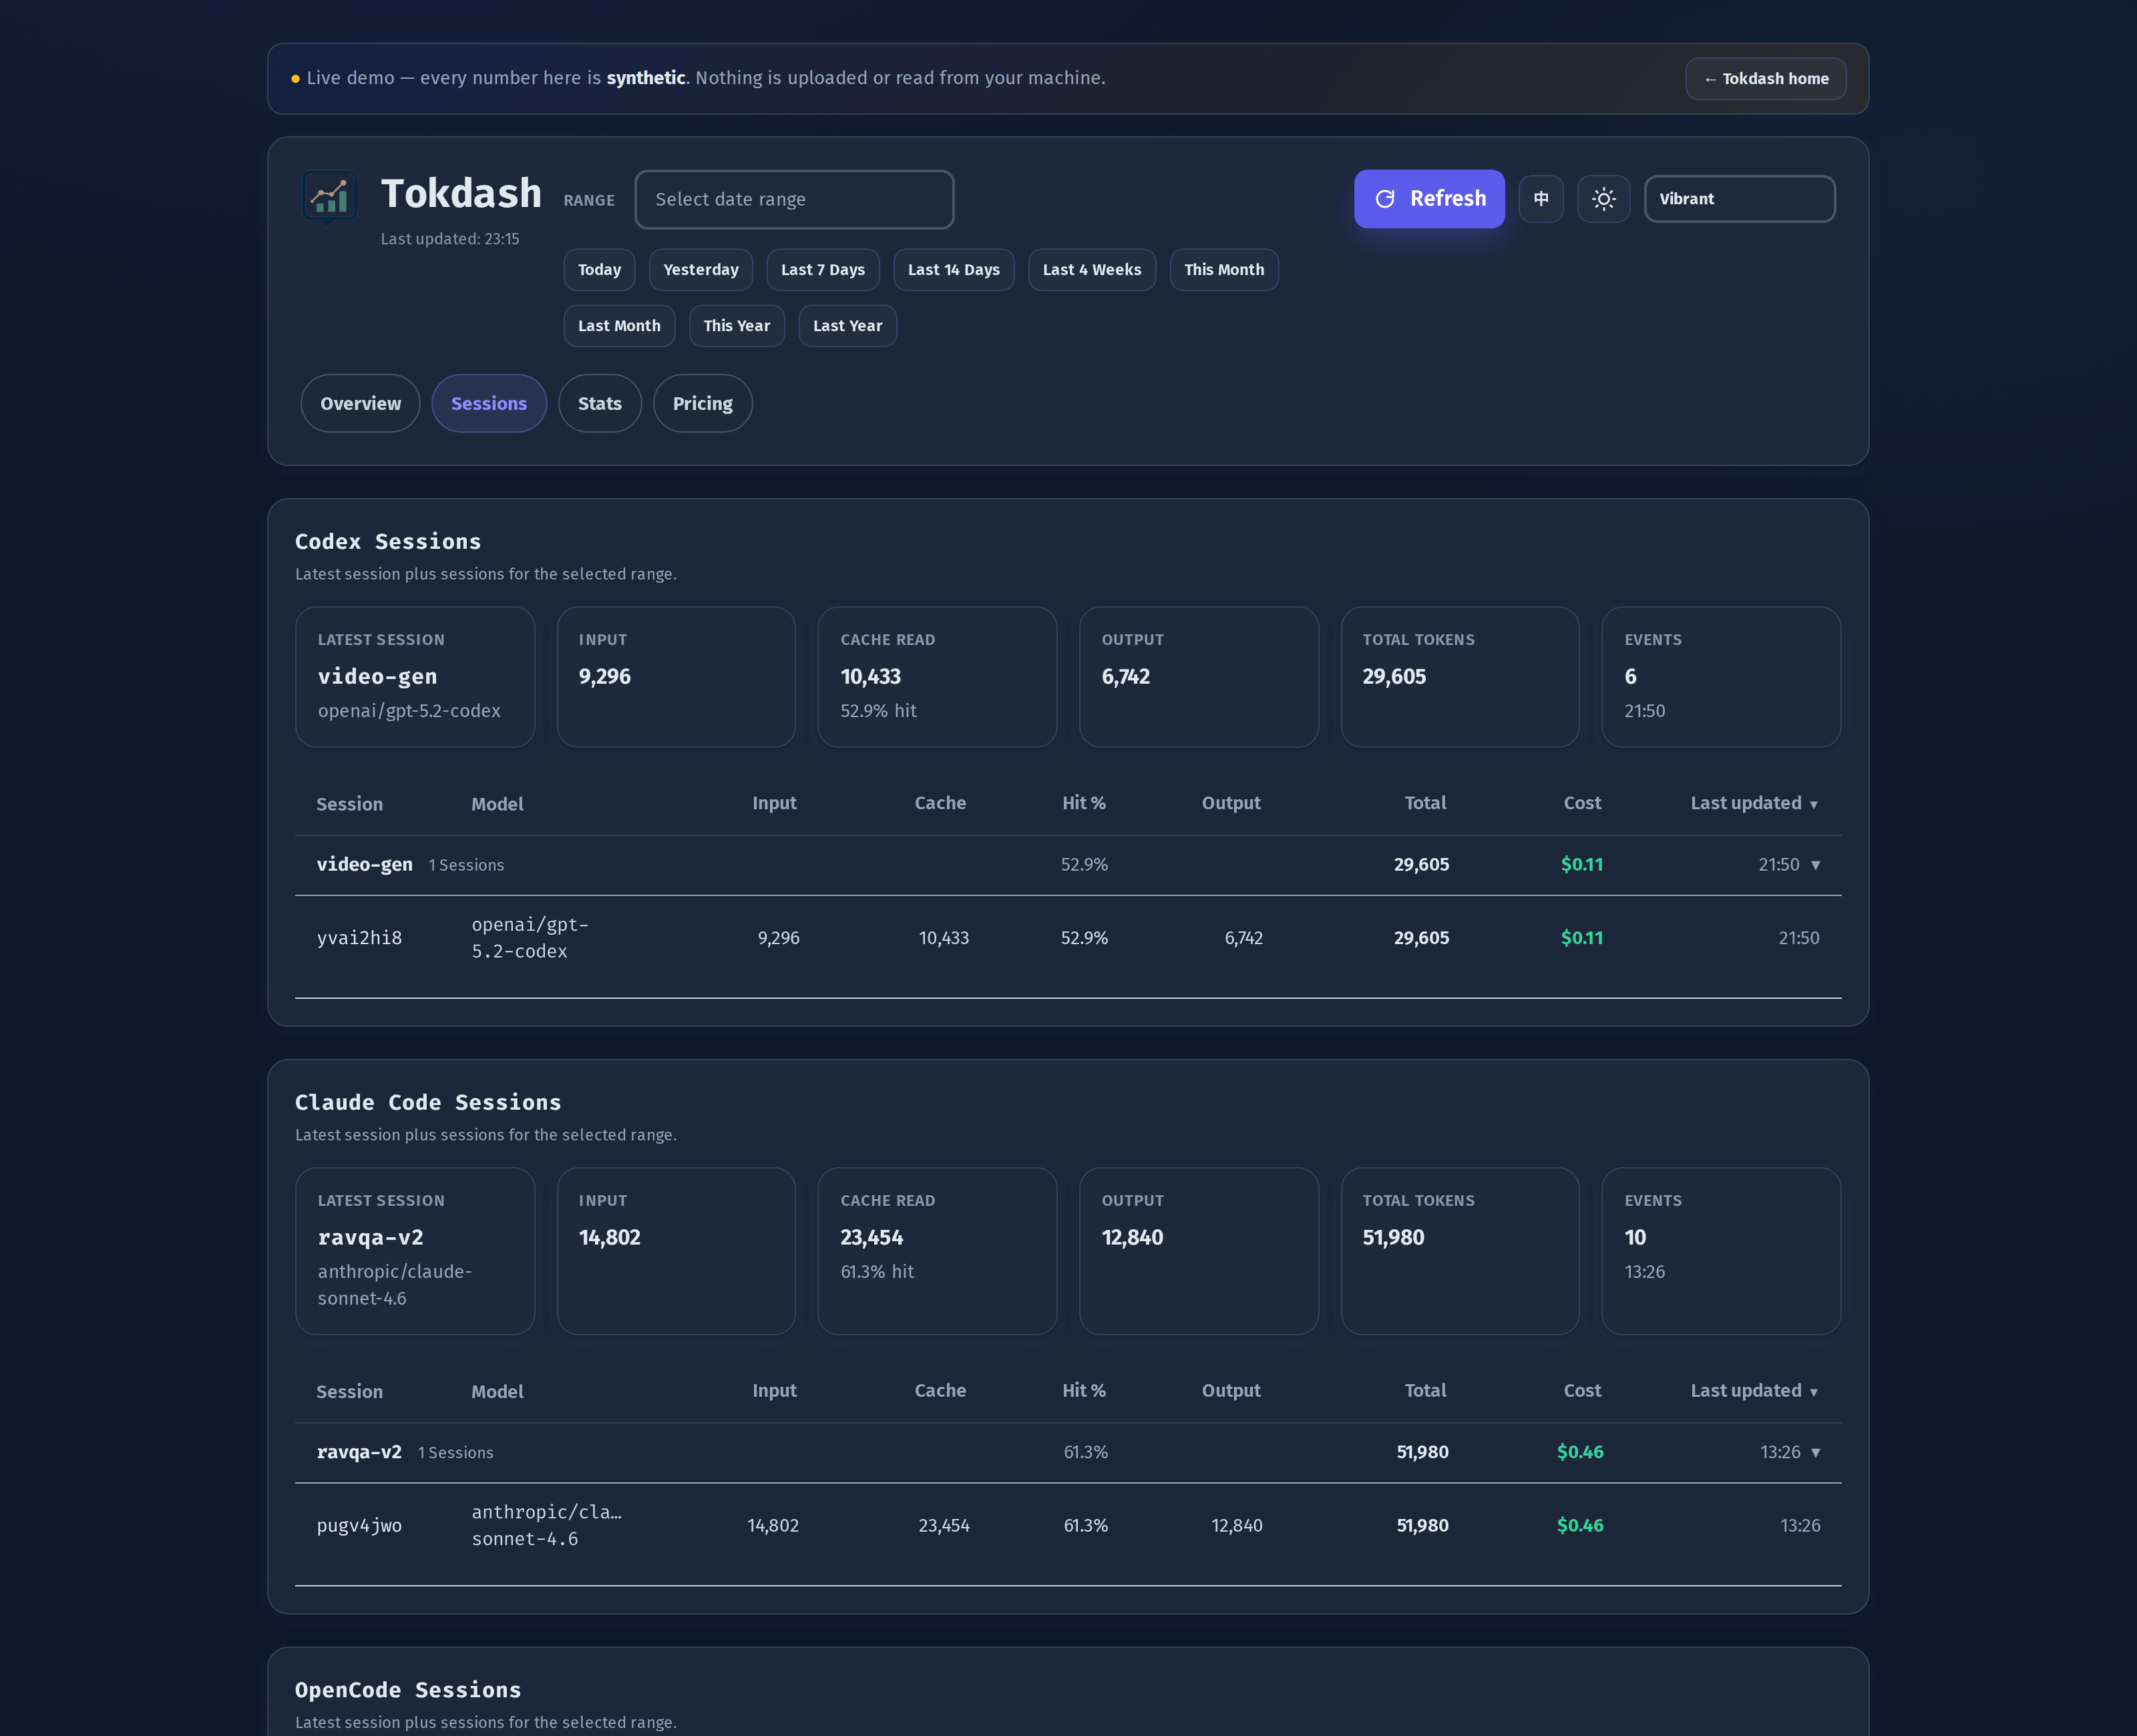2137x1736 pixels.
Task: Toggle light mode with the sun icon
Action: coord(1604,199)
